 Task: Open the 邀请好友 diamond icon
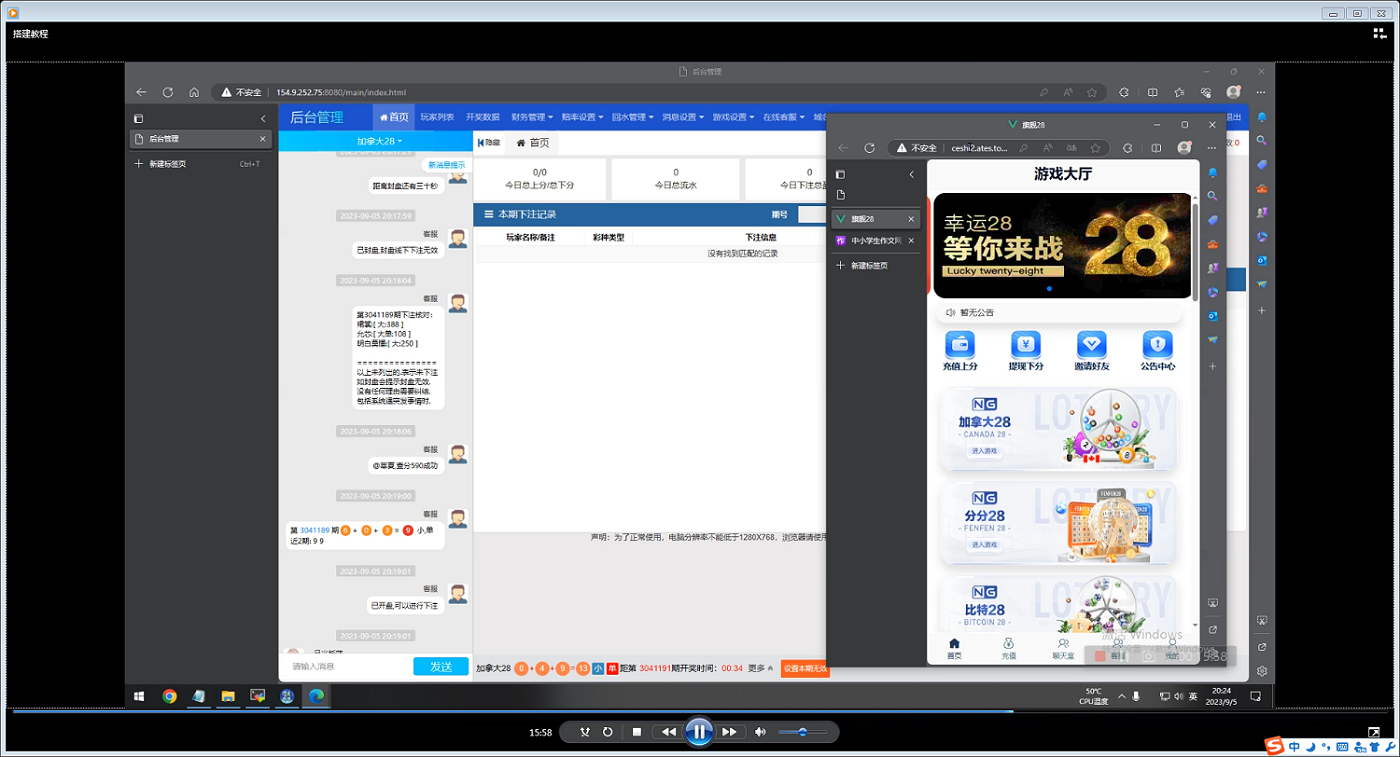point(1091,345)
